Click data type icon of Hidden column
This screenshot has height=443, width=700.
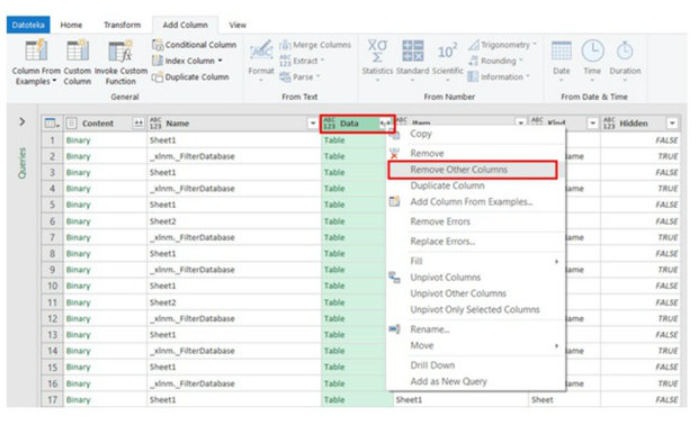click(x=609, y=123)
